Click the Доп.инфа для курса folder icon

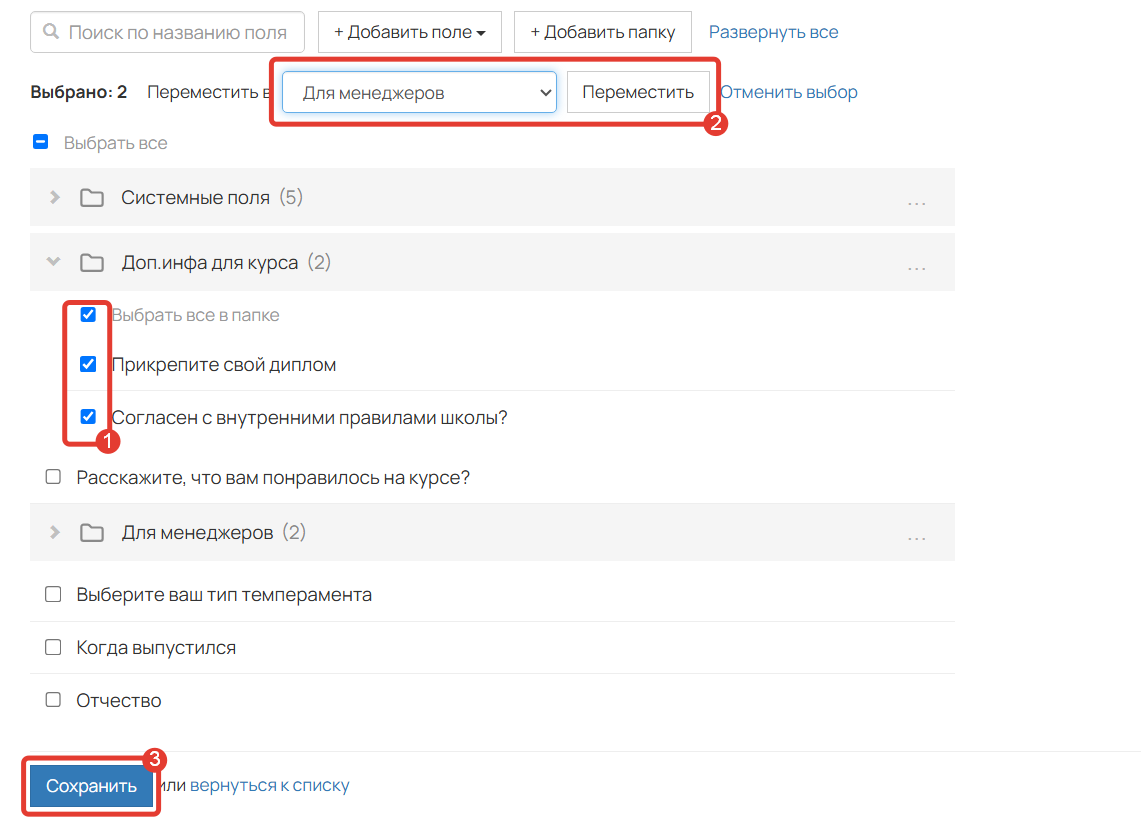[92, 263]
